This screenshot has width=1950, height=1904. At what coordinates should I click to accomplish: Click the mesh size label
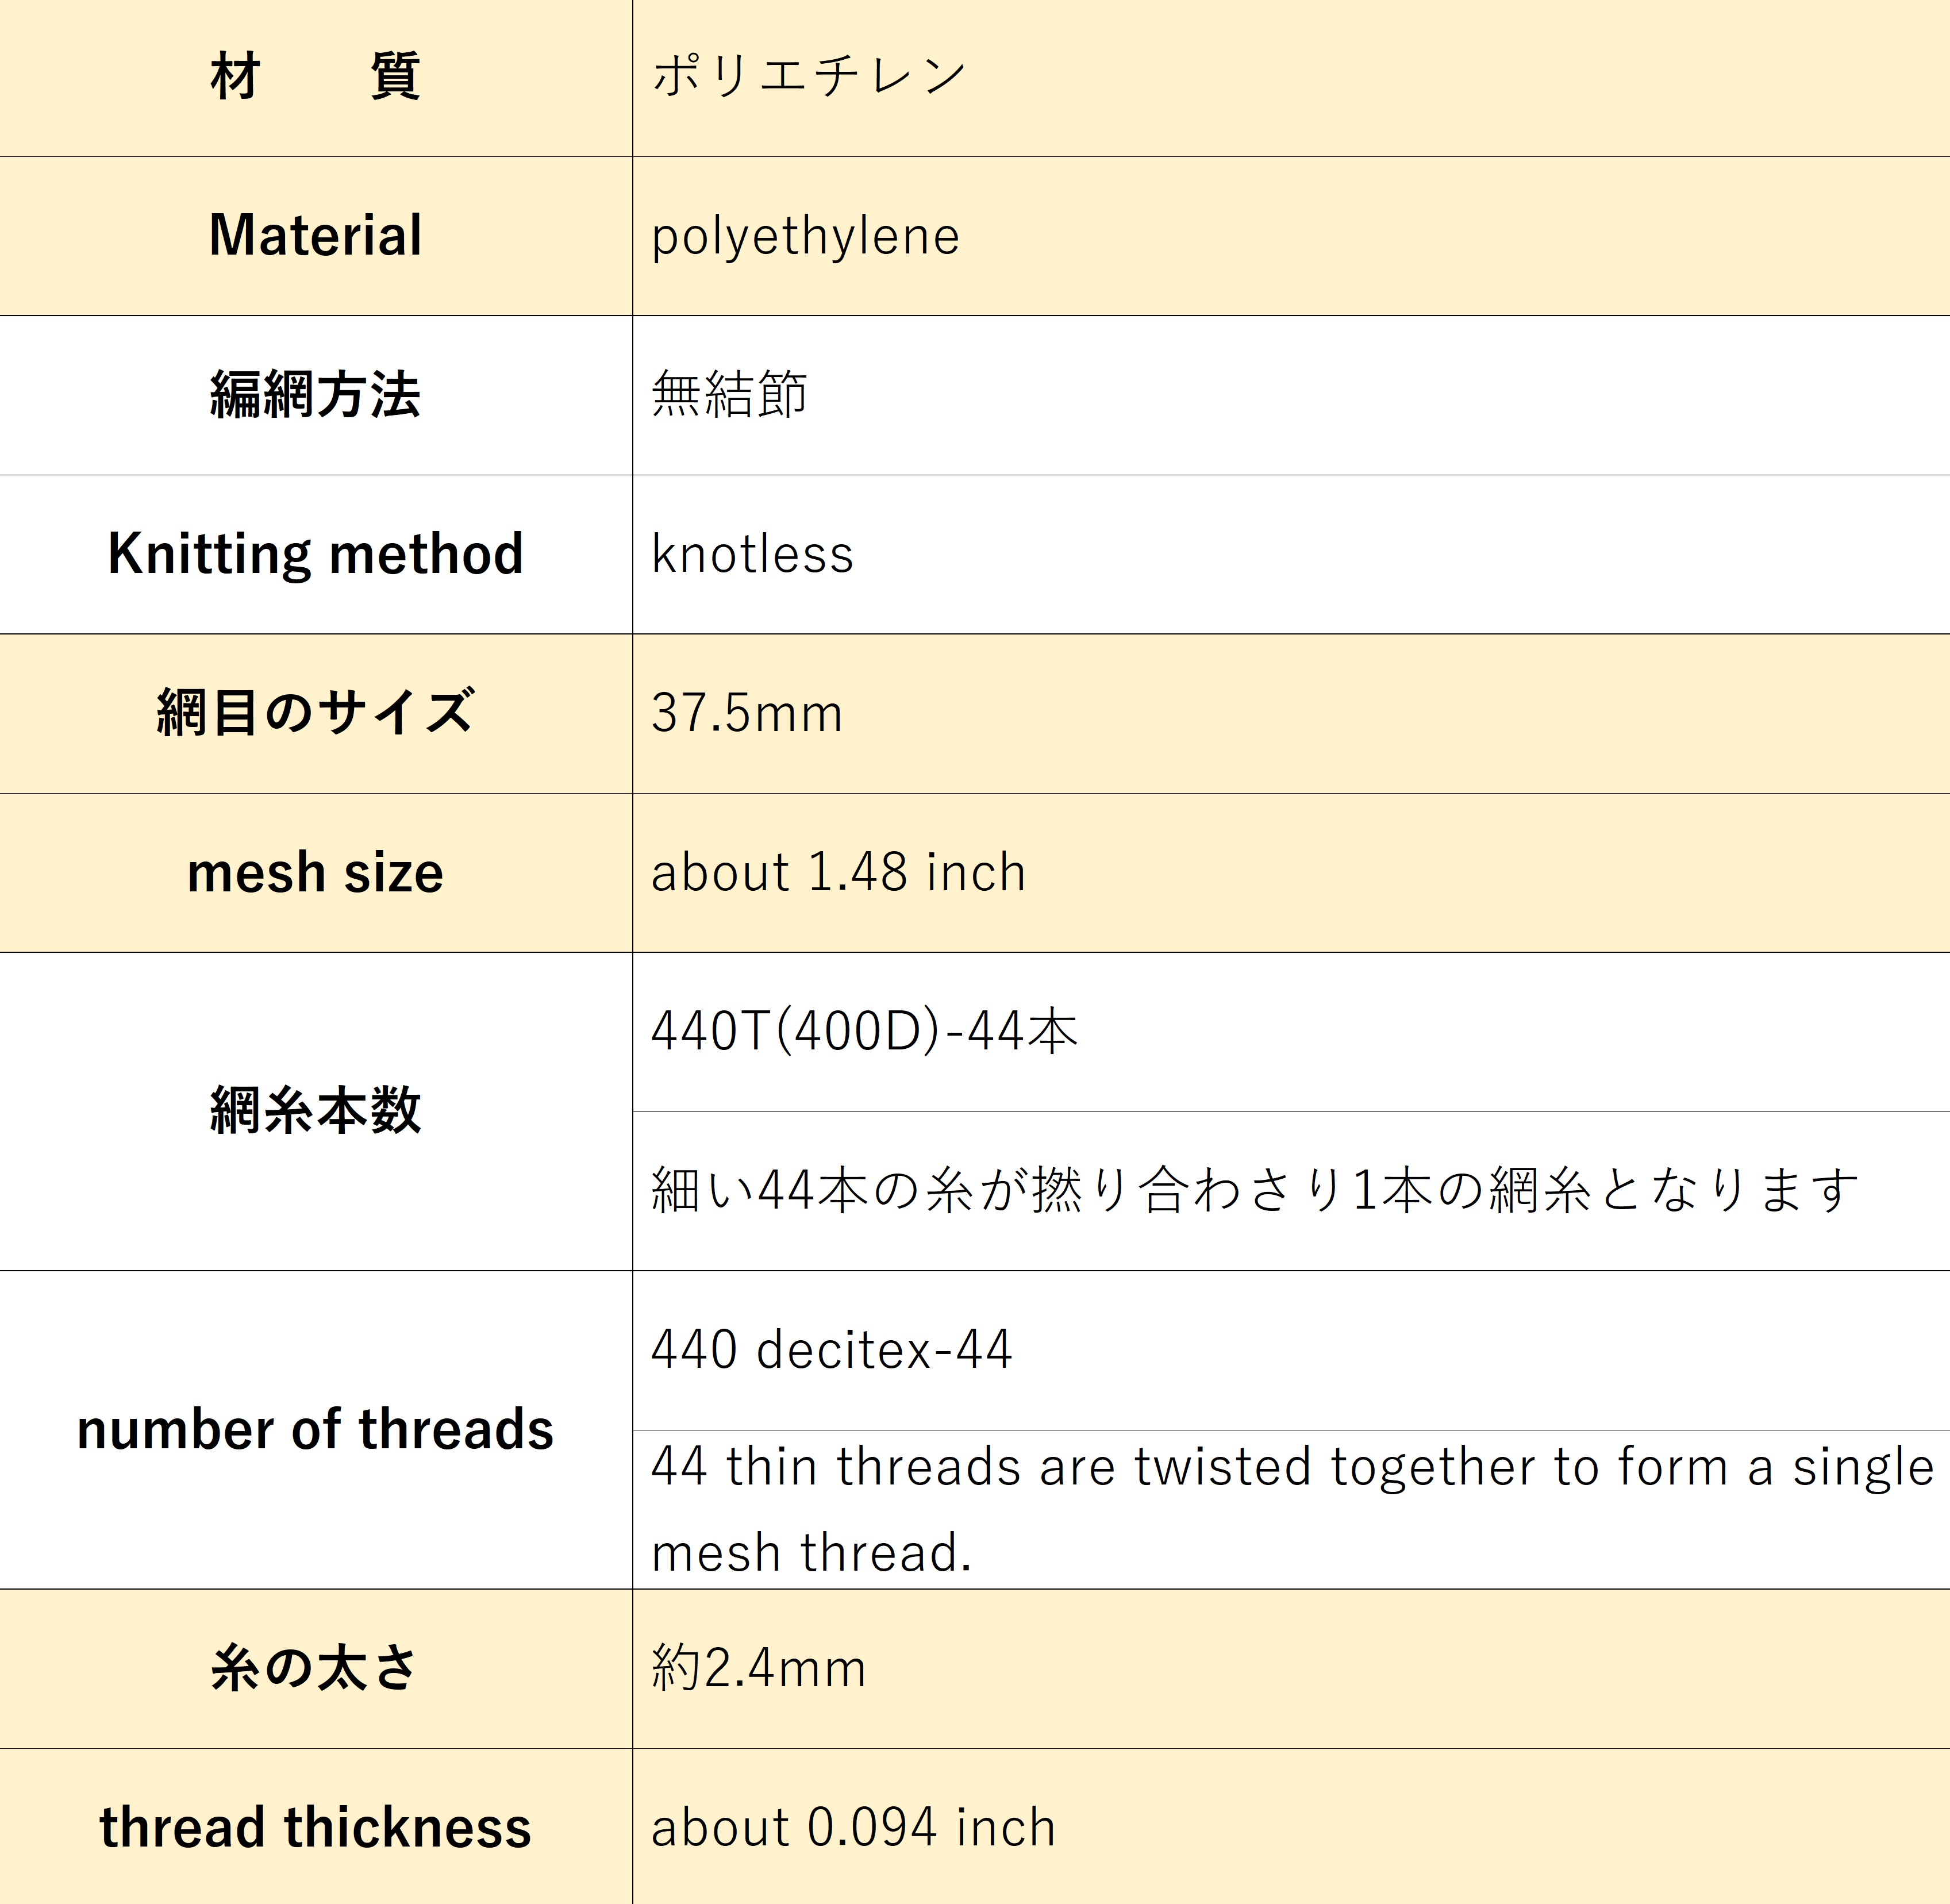tap(315, 873)
